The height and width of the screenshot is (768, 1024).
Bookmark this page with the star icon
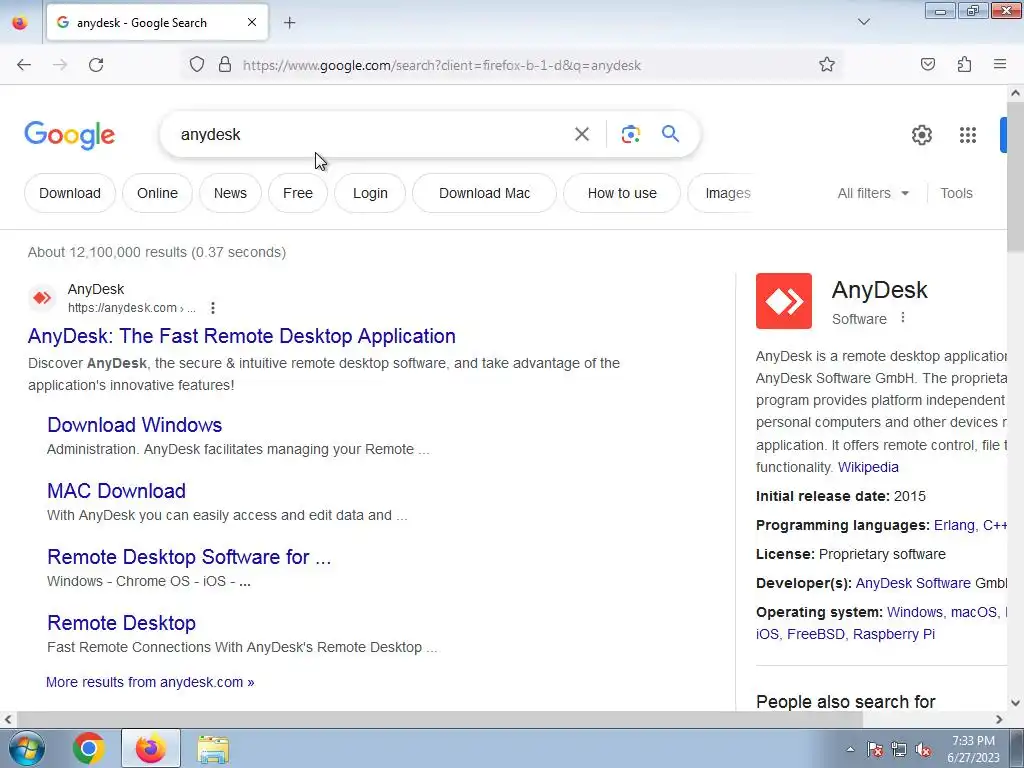827,65
